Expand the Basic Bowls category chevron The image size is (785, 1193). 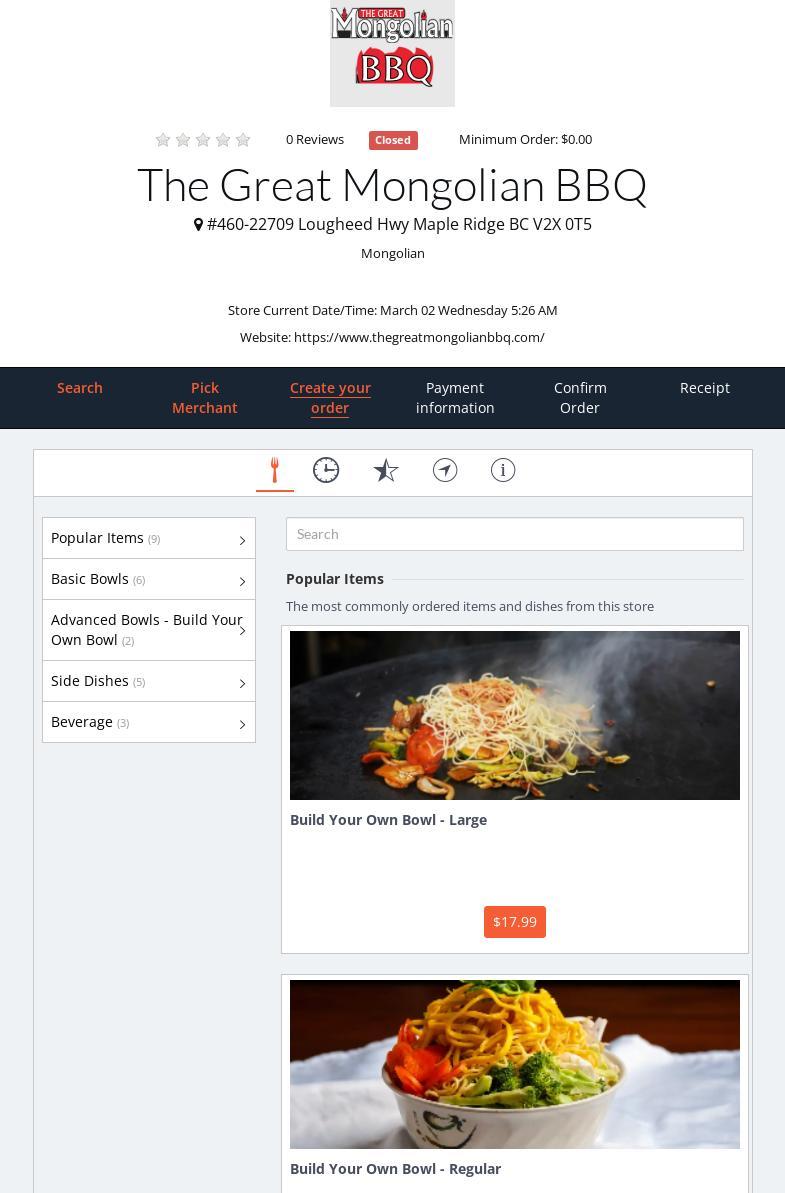click(x=242, y=581)
